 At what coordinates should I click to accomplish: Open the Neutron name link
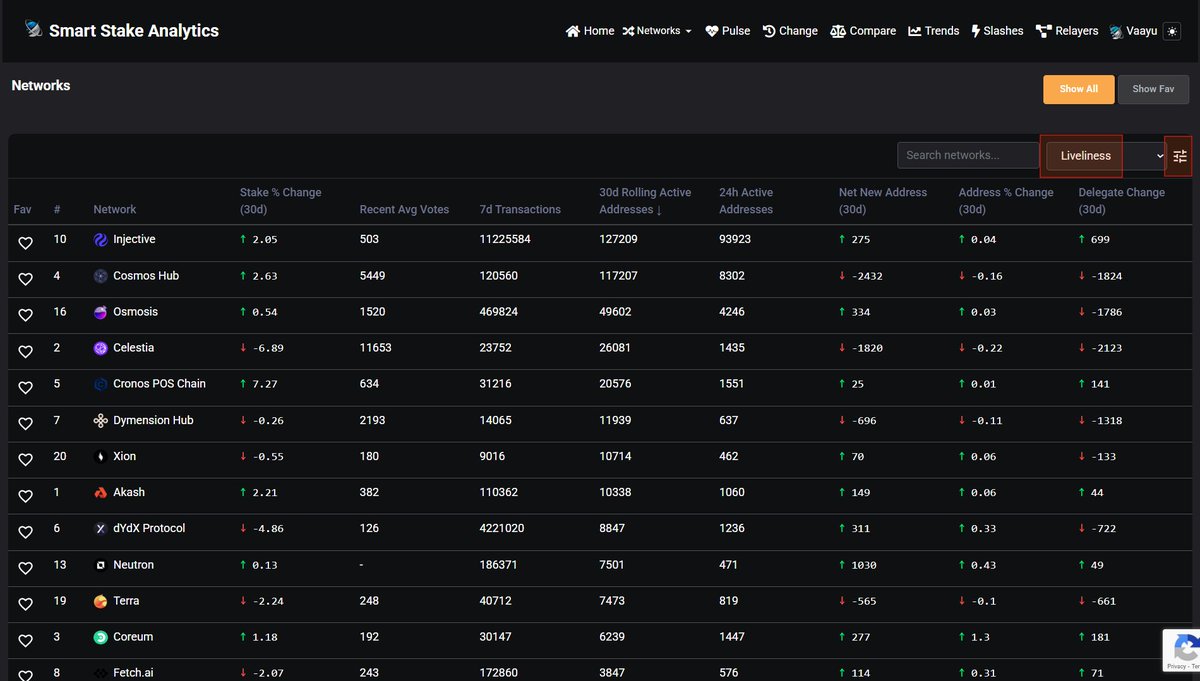tap(133, 565)
